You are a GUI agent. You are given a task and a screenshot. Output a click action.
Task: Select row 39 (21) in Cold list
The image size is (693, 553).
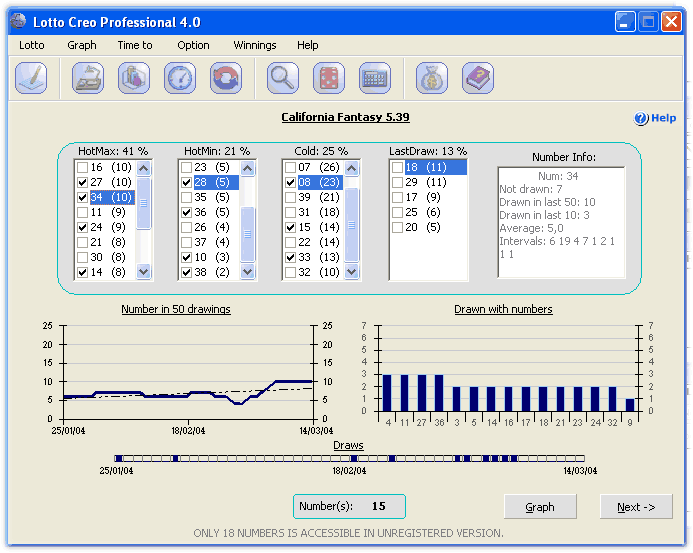(x=313, y=198)
